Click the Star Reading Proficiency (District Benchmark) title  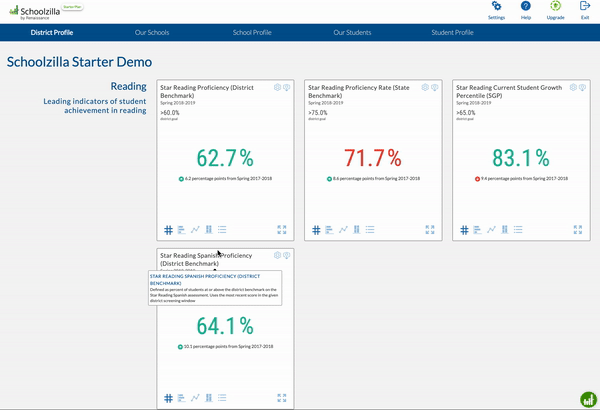pos(207,91)
